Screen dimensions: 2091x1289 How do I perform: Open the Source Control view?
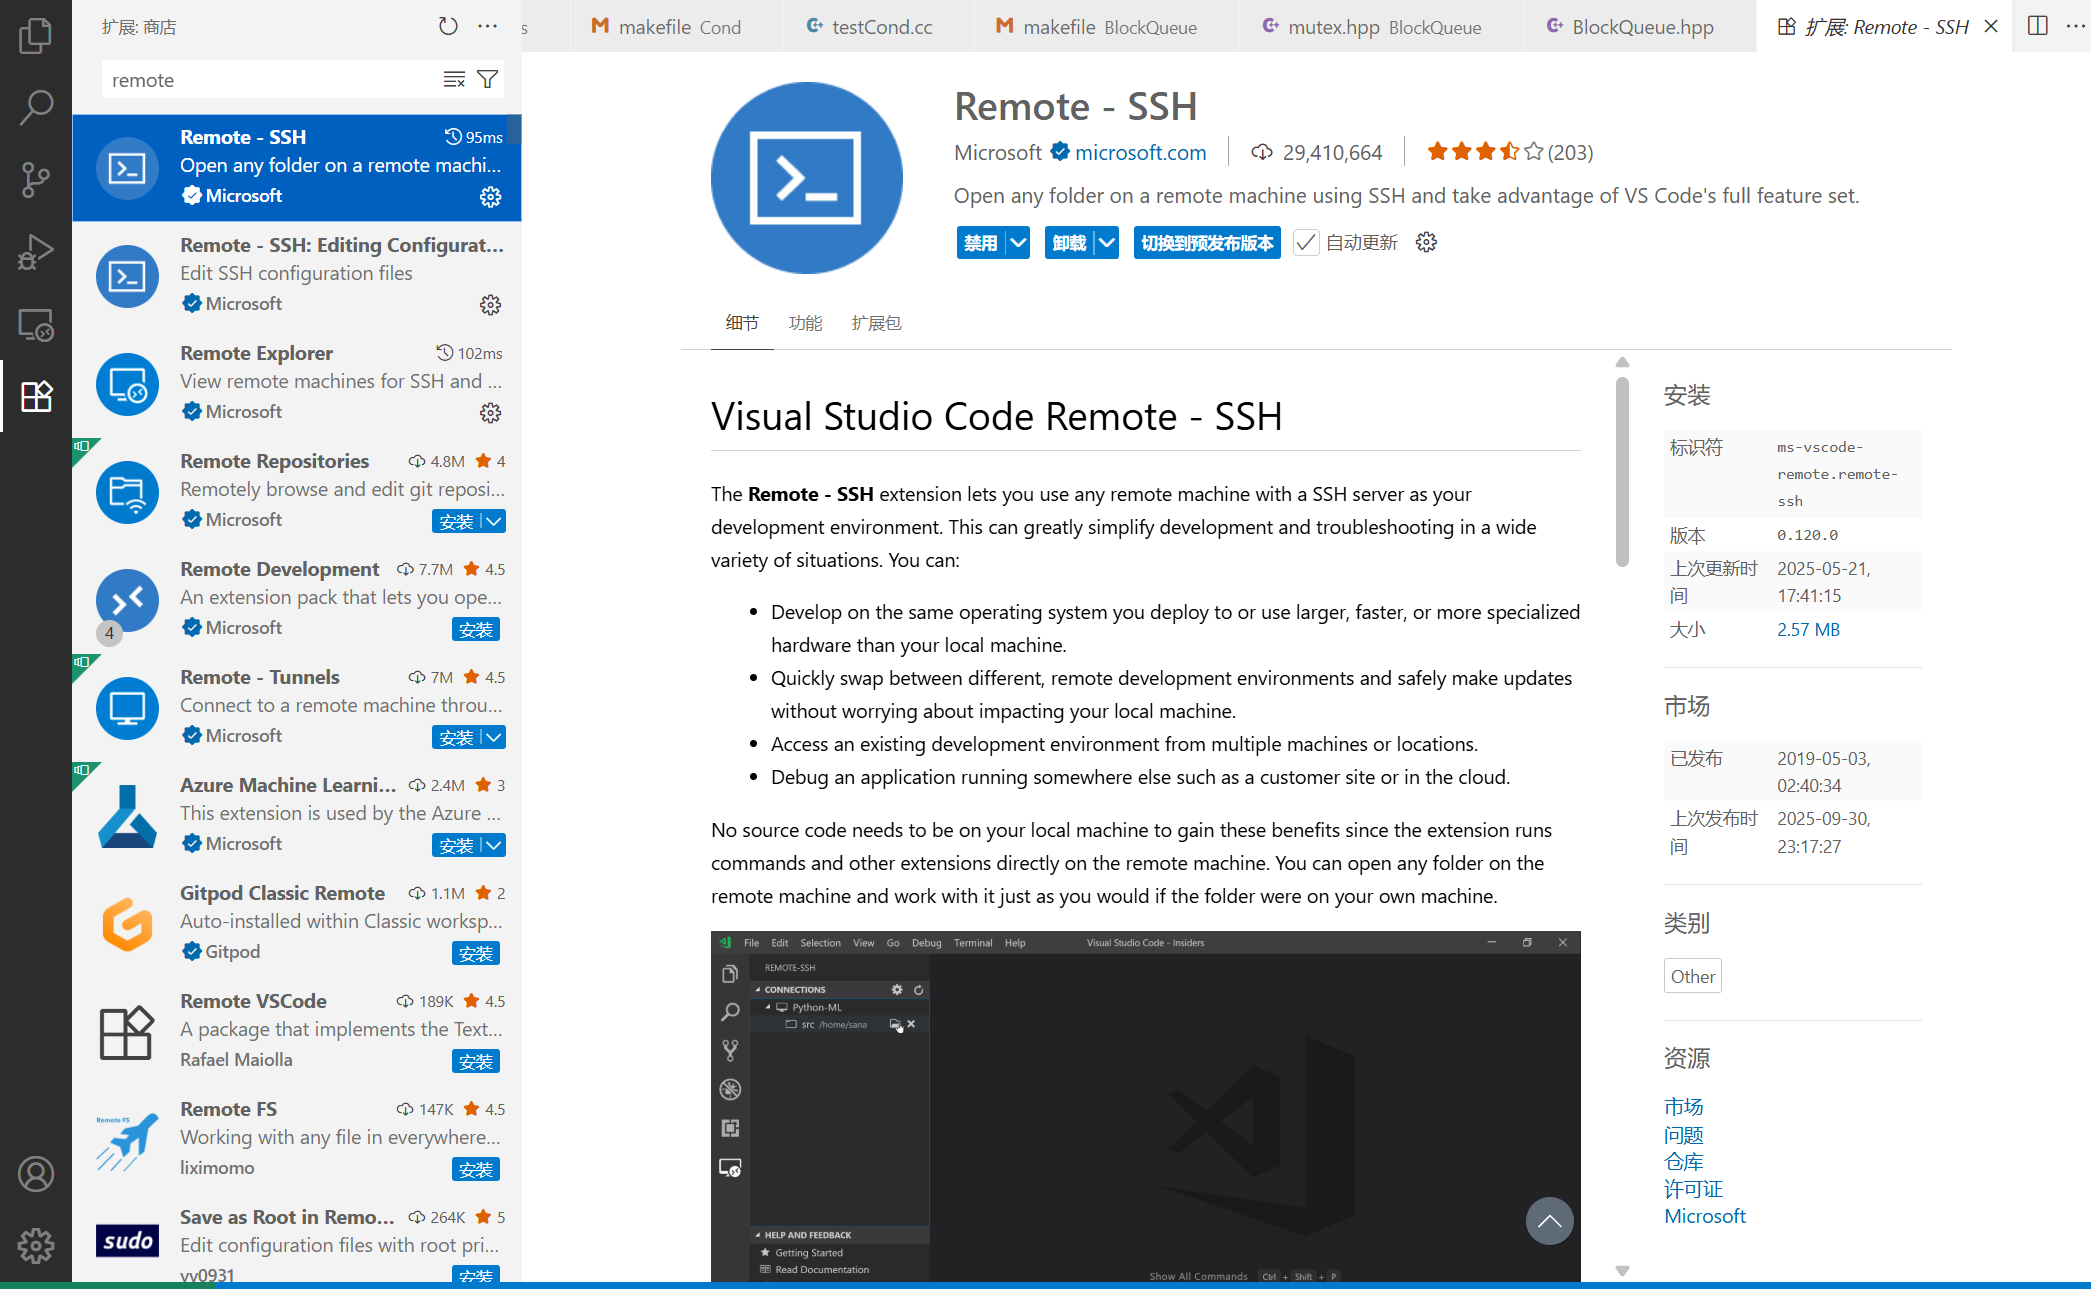(x=36, y=180)
